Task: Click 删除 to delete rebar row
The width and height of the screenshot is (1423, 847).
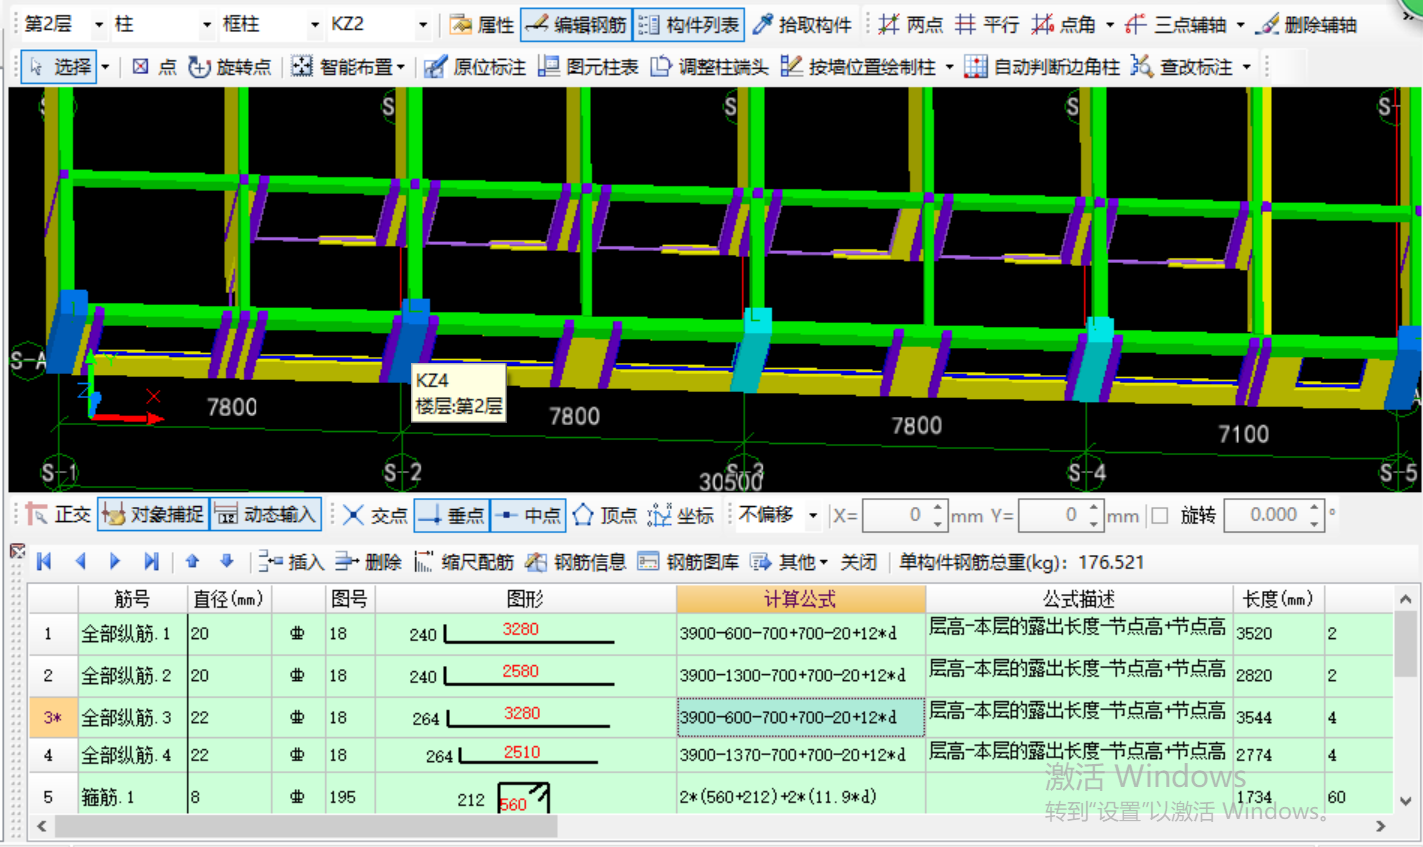Action: tap(368, 562)
